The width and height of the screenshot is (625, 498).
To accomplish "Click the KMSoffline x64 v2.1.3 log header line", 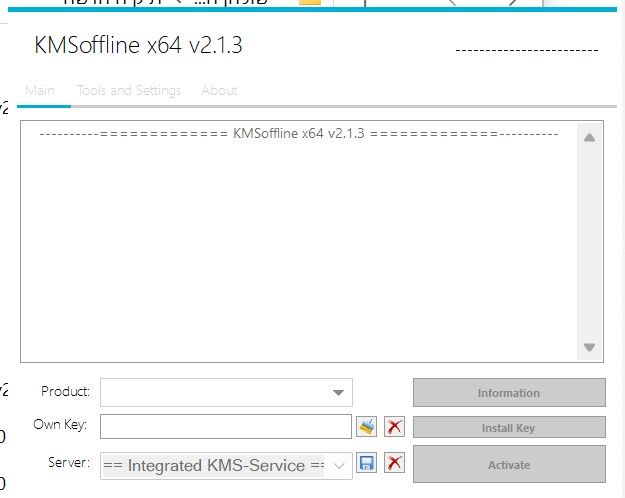I will click(x=299, y=133).
